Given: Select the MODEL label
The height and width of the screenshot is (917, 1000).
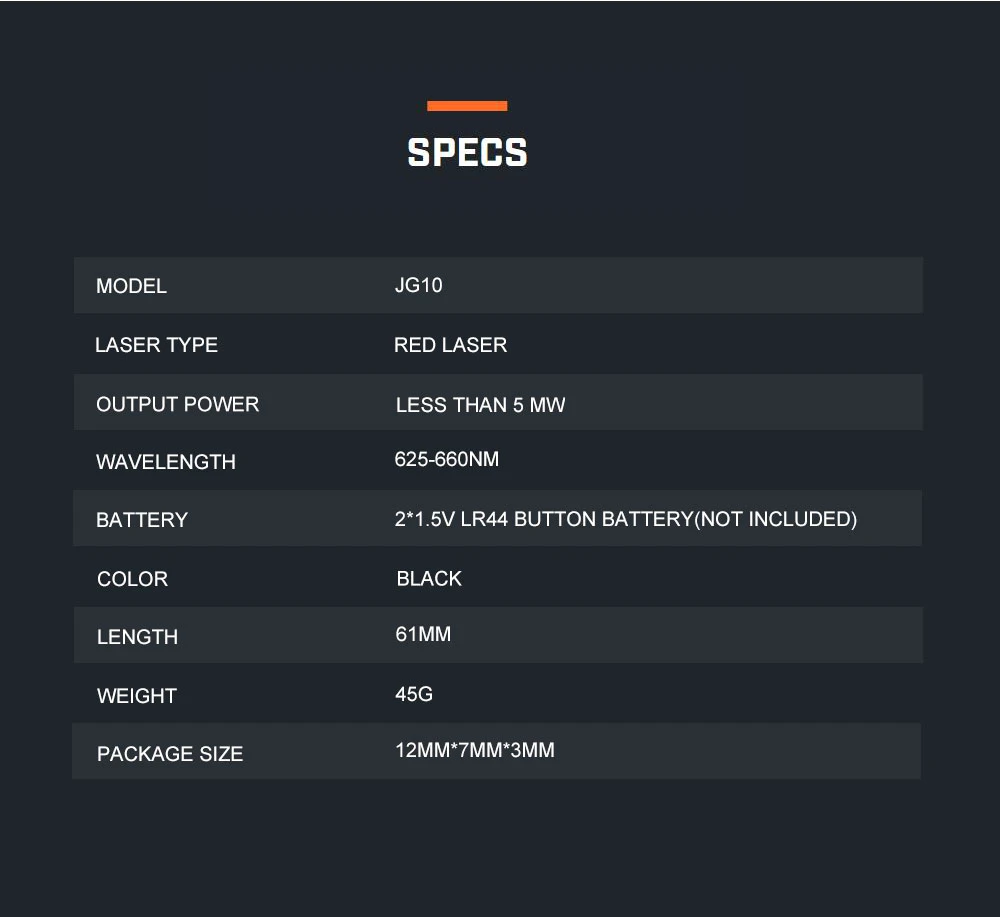Looking at the screenshot, I should coord(131,286).
